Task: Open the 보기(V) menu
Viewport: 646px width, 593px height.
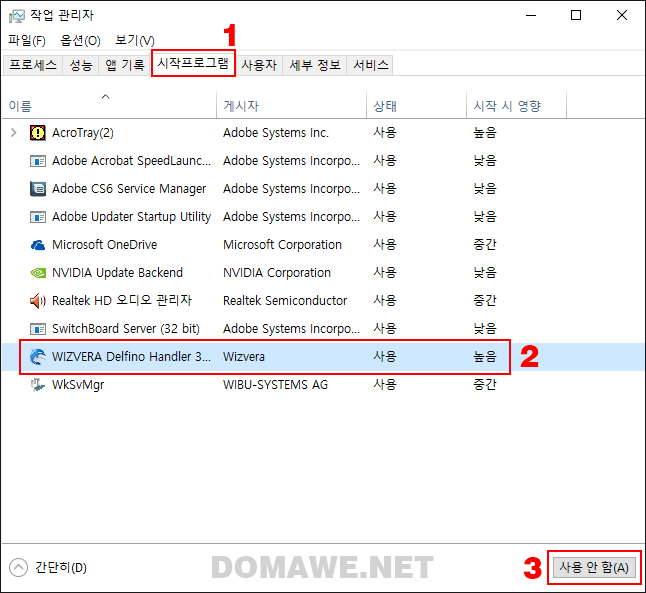Action: click(x=135, y=40)
